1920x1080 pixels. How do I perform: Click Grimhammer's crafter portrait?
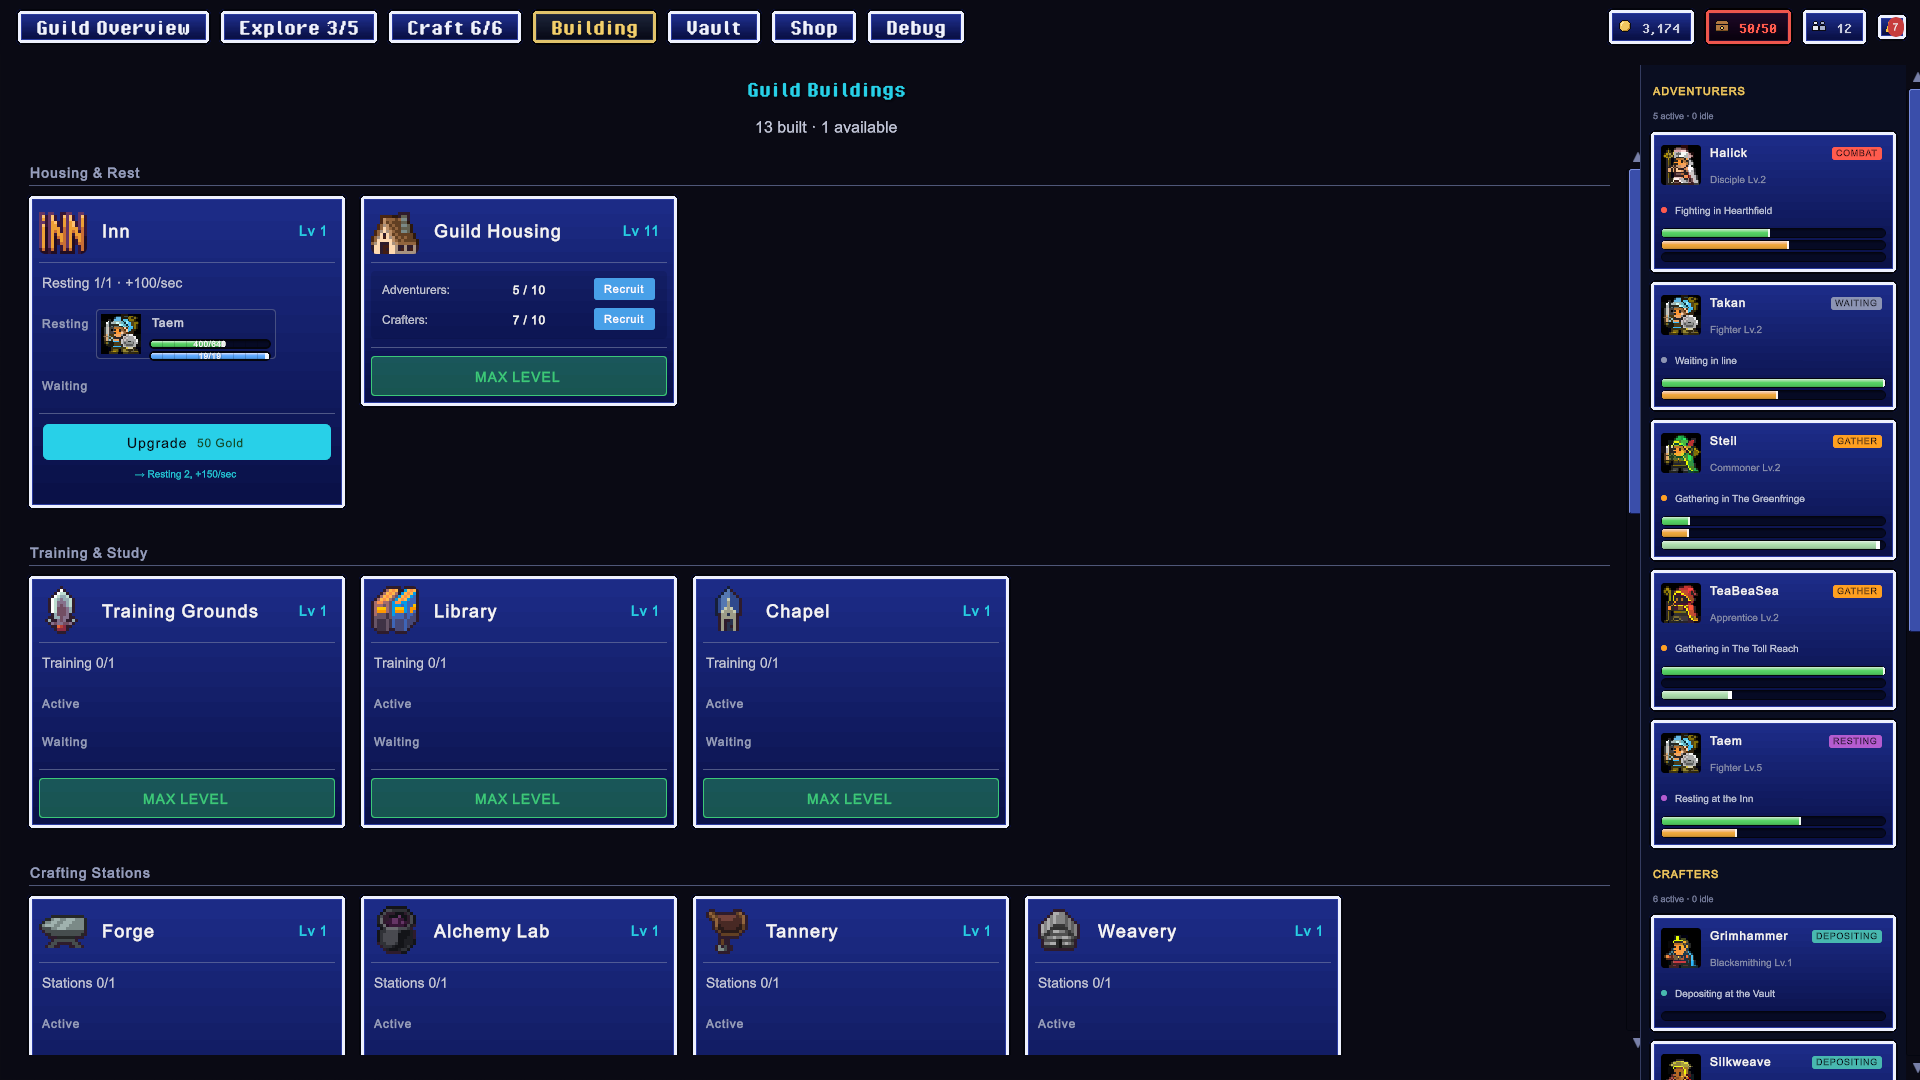[1681, 948]
